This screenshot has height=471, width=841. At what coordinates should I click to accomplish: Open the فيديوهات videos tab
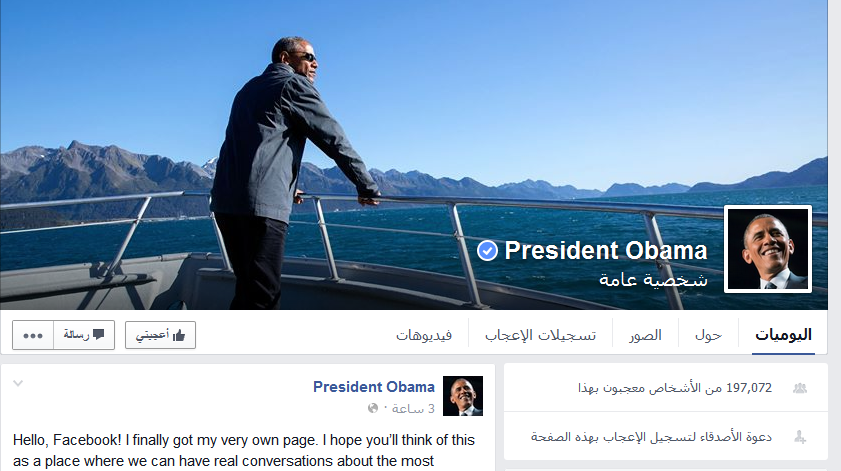(x=424, y=335)
